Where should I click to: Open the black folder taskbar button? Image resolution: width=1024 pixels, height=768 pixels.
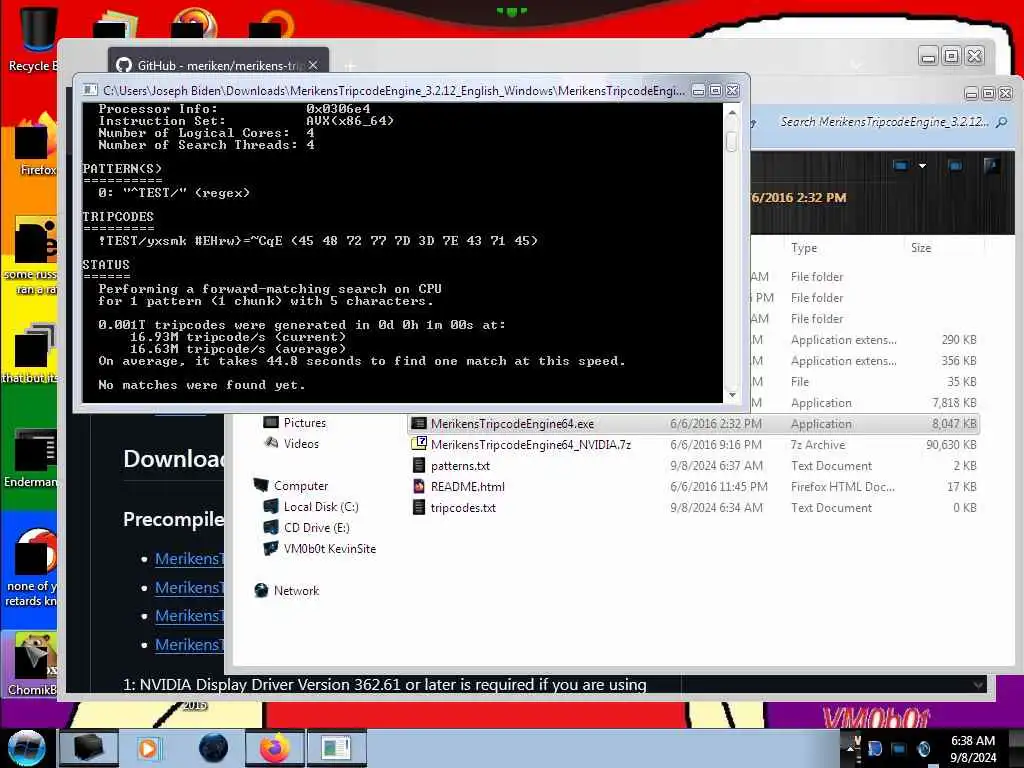[x=88, y=748]
